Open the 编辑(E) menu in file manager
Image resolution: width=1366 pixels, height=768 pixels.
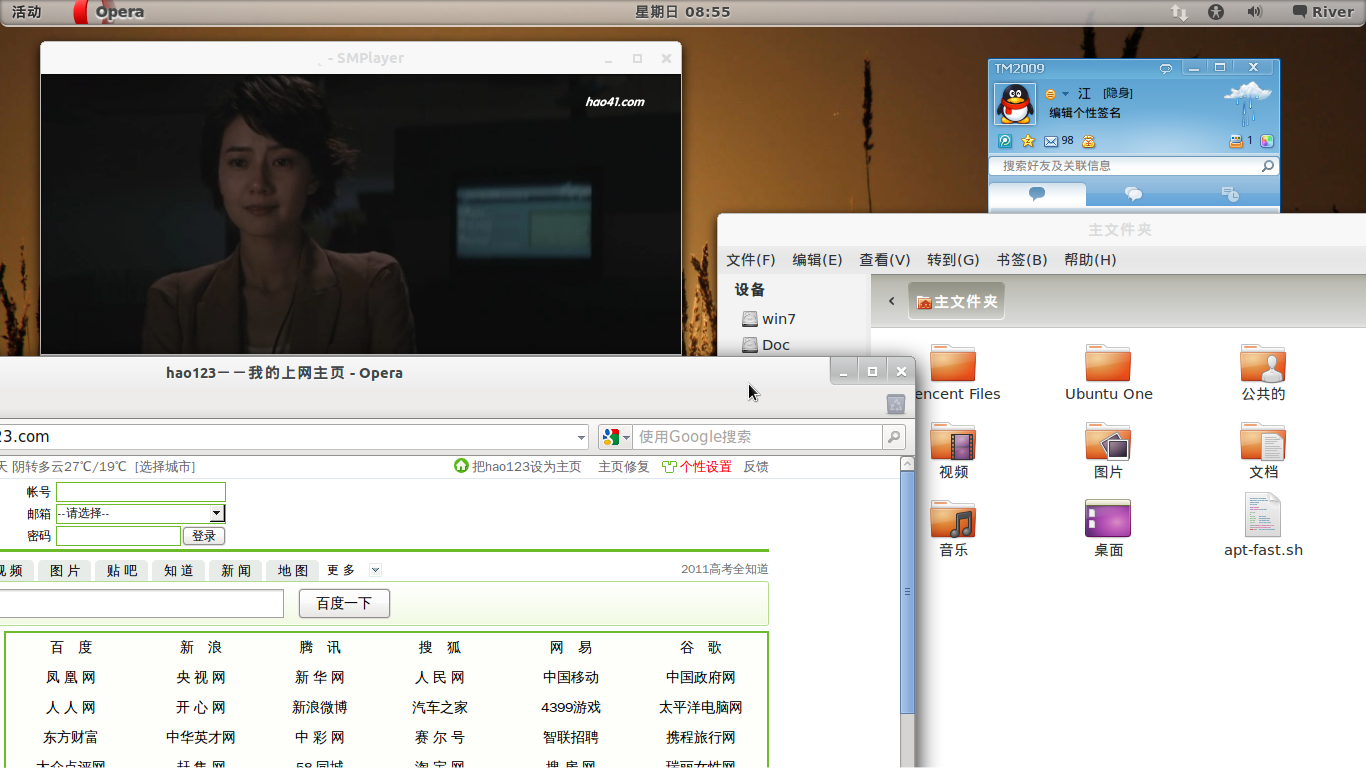(817, 260)
